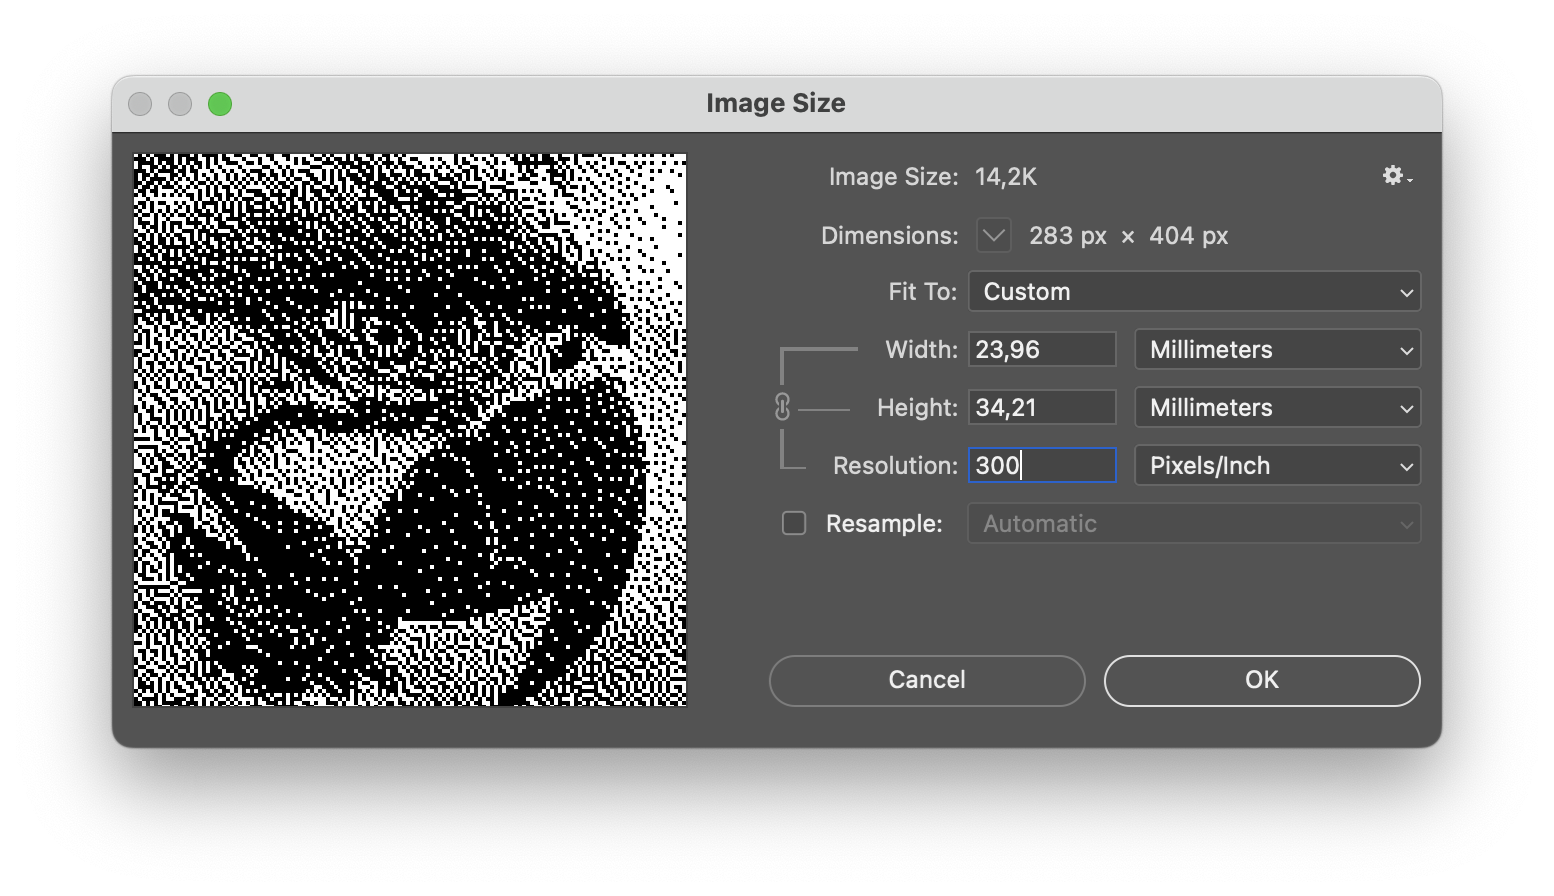Open the Fit To Custom dropdown

(1194, 292)
